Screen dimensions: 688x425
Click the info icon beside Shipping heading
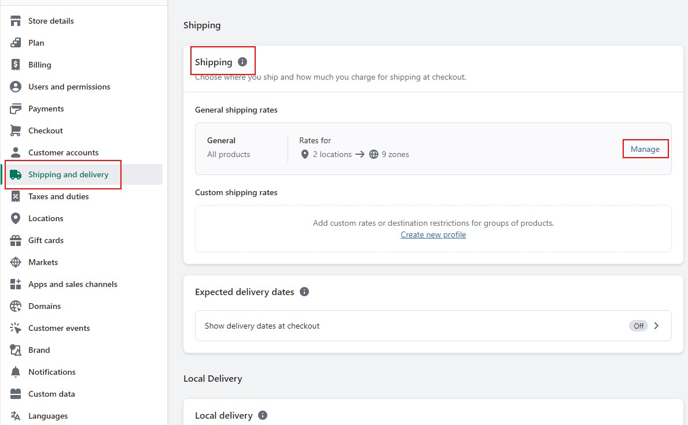[242, 62]
